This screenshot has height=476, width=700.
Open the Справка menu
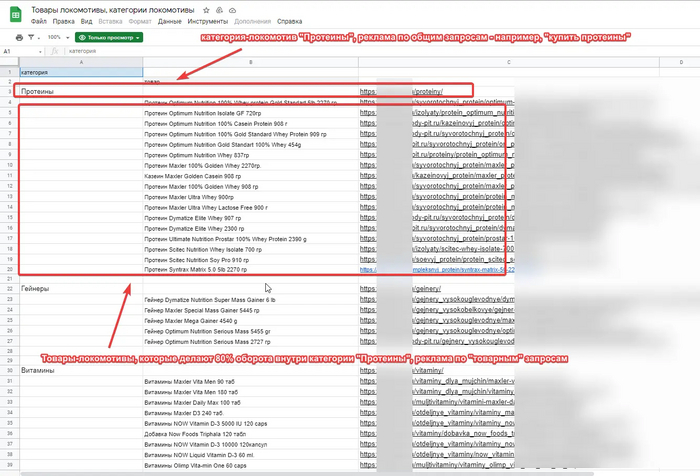pos(289,21)
